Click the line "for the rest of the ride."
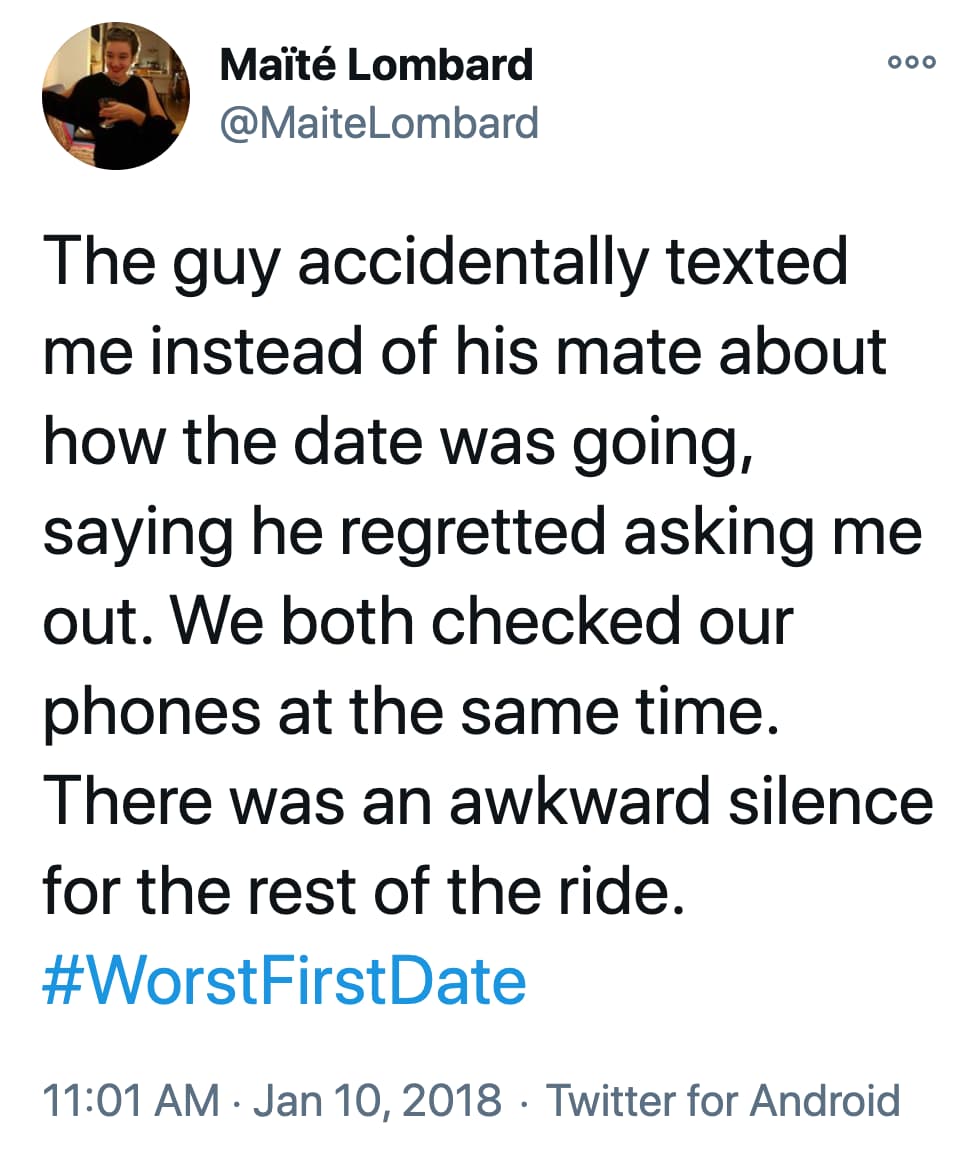Viewport: 980px width, 1154px height. (x=364, y=890)
